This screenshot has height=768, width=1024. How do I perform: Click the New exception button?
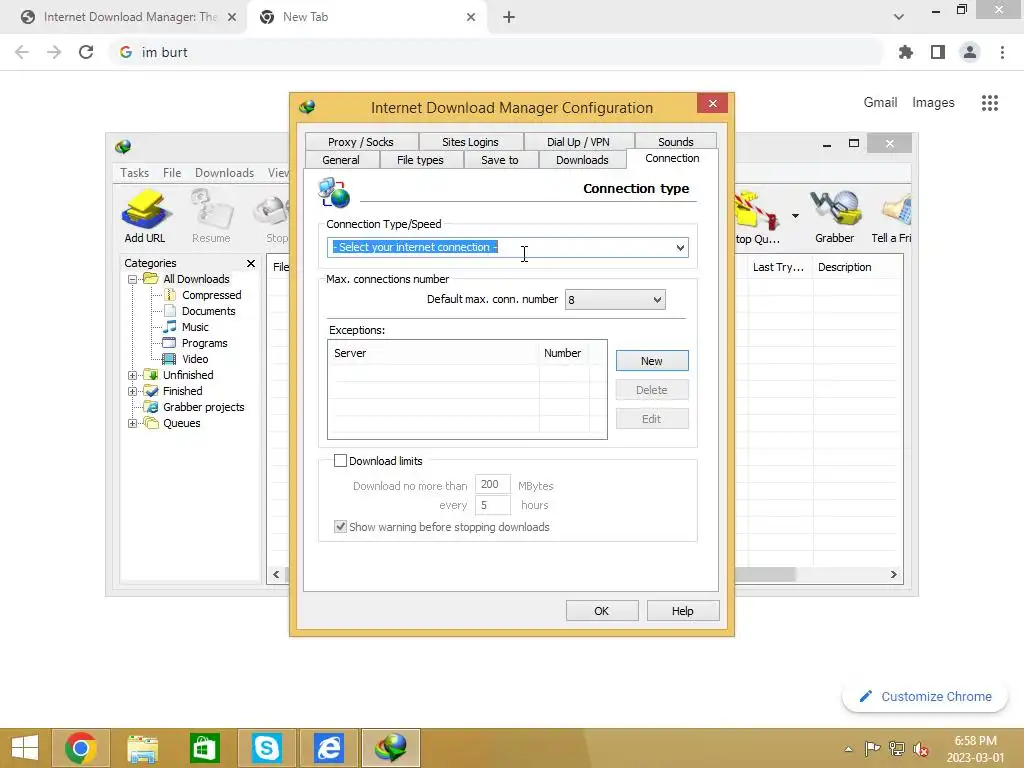point(652,361)
